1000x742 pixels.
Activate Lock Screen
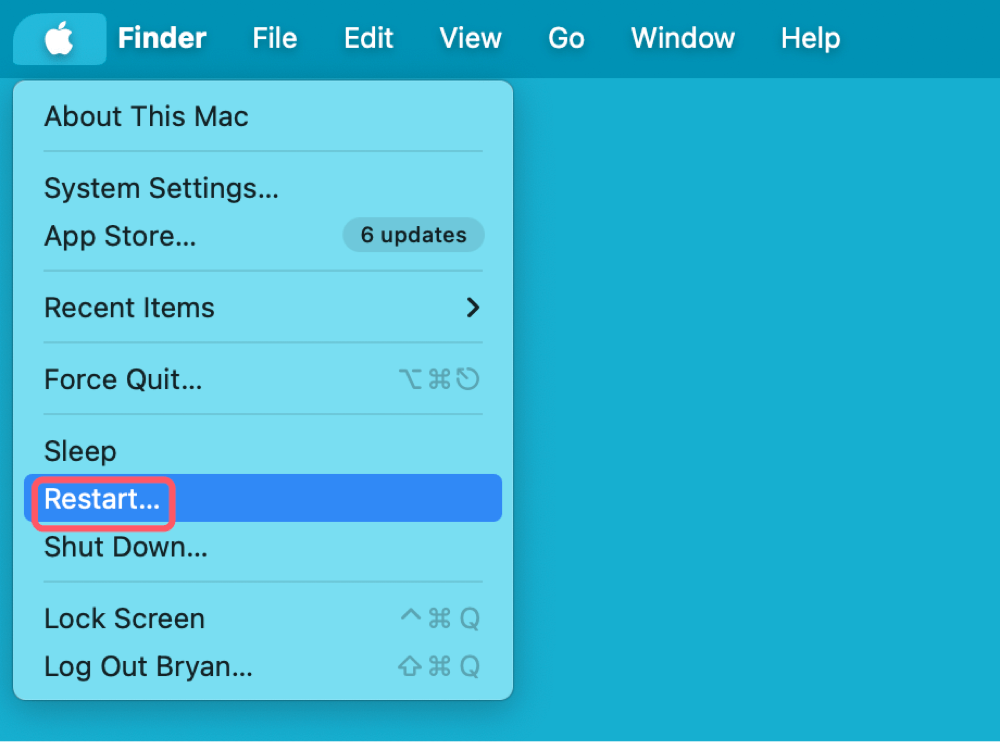click(124, 618)
